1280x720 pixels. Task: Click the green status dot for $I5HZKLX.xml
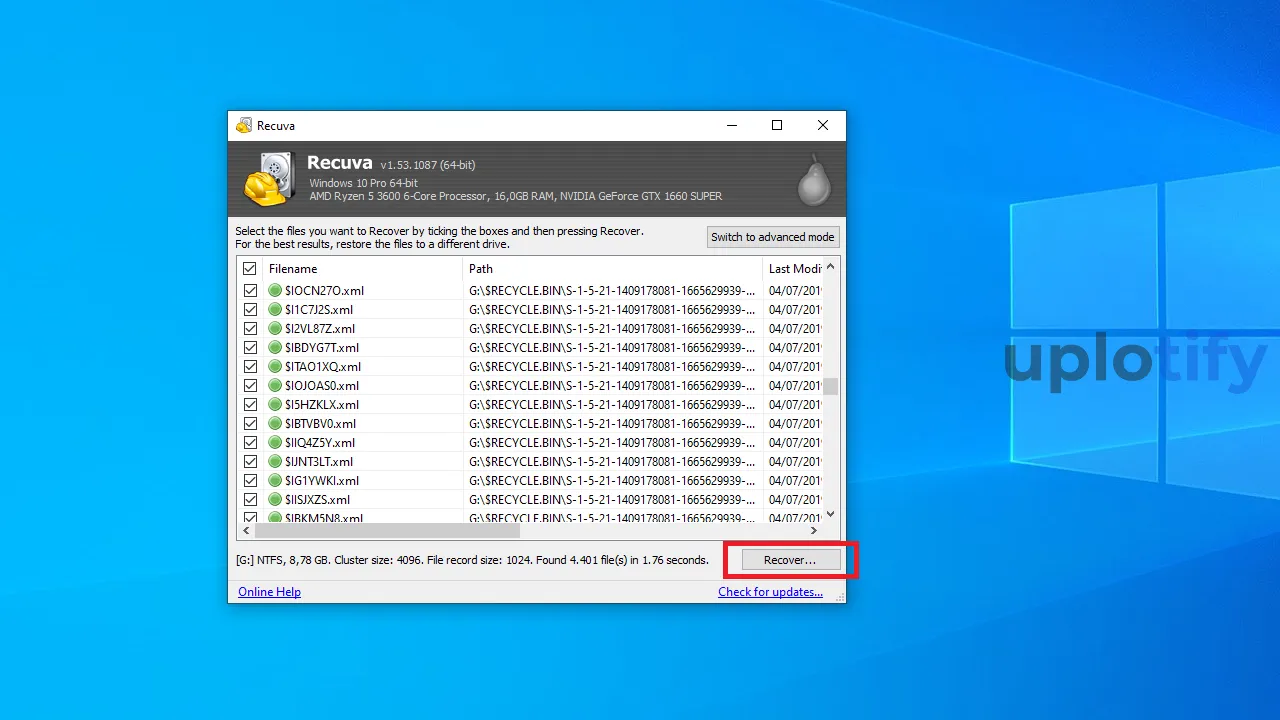pyautogui.click(x=276, y=405)
